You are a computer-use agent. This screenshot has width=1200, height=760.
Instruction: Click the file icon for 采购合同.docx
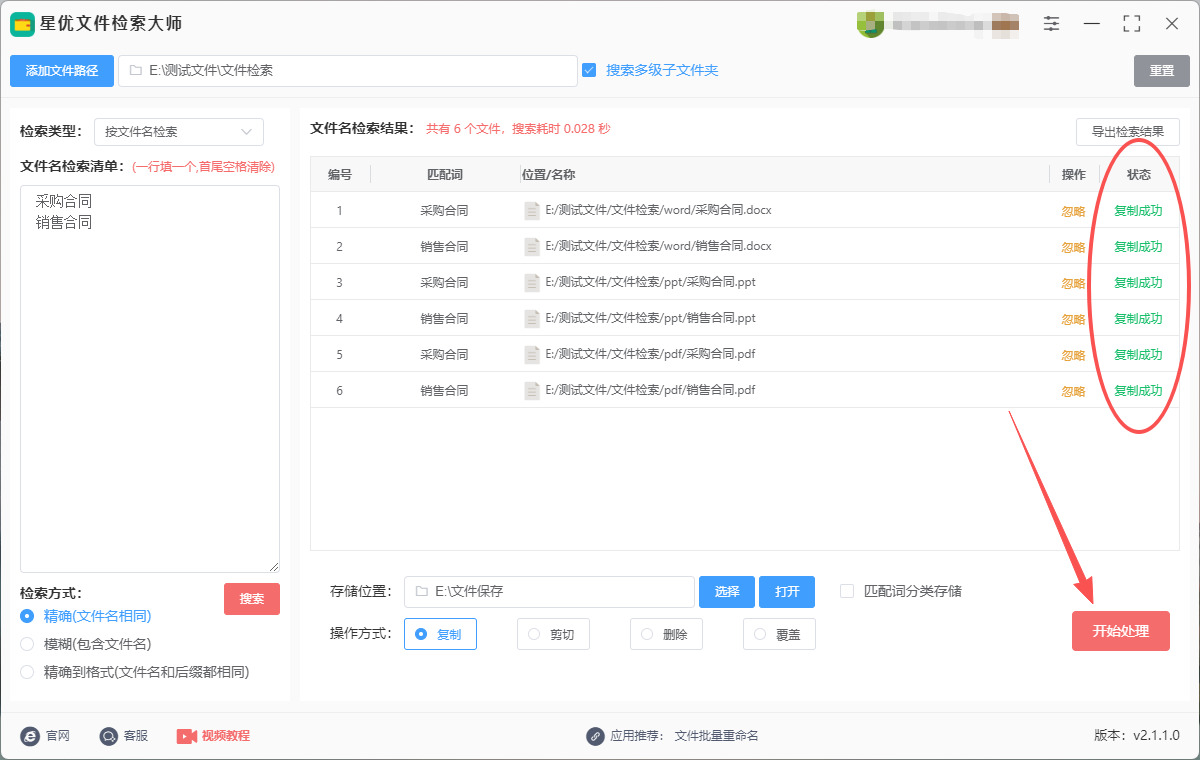click(x=532, y=211)
